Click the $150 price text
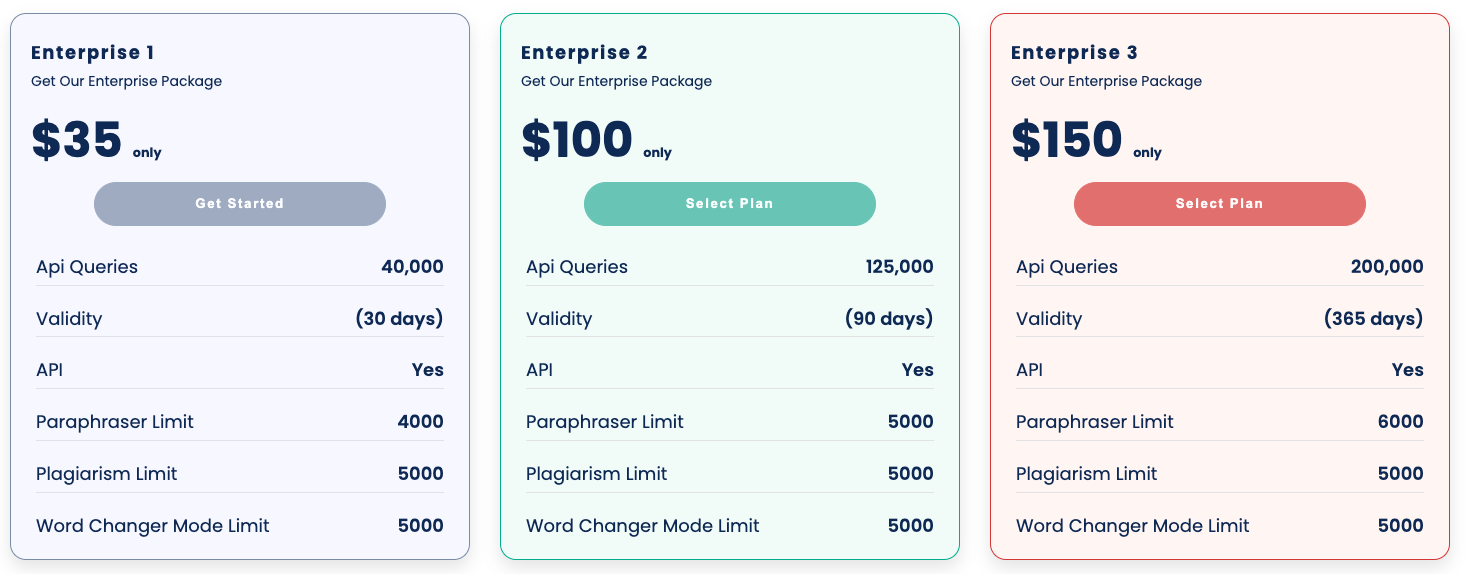1466x574 pixels. tap(1067, 140)
